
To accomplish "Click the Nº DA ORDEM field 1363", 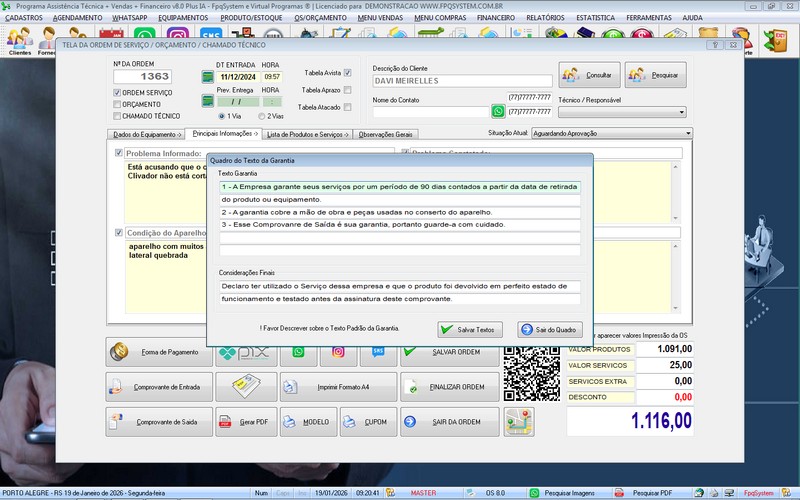I will pos(142,77).
